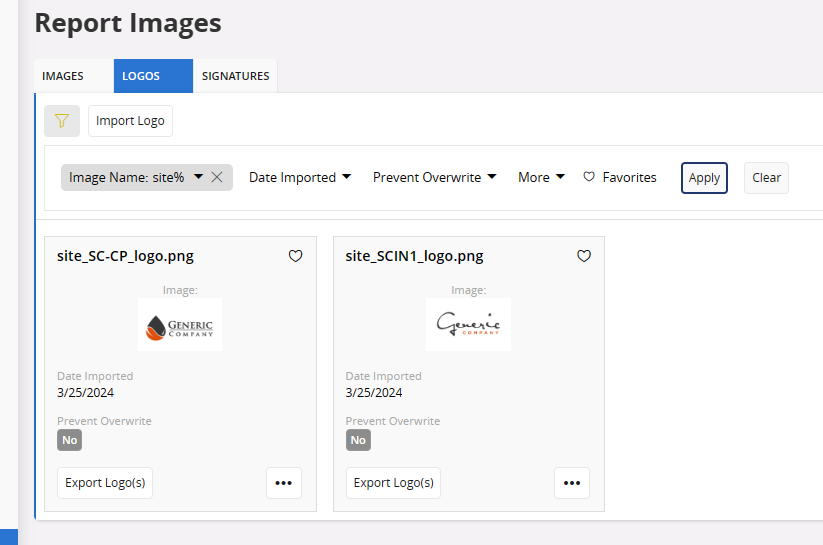Clear all filters
The width and height of the screenshot is (823, 545).
click(766, 178)
